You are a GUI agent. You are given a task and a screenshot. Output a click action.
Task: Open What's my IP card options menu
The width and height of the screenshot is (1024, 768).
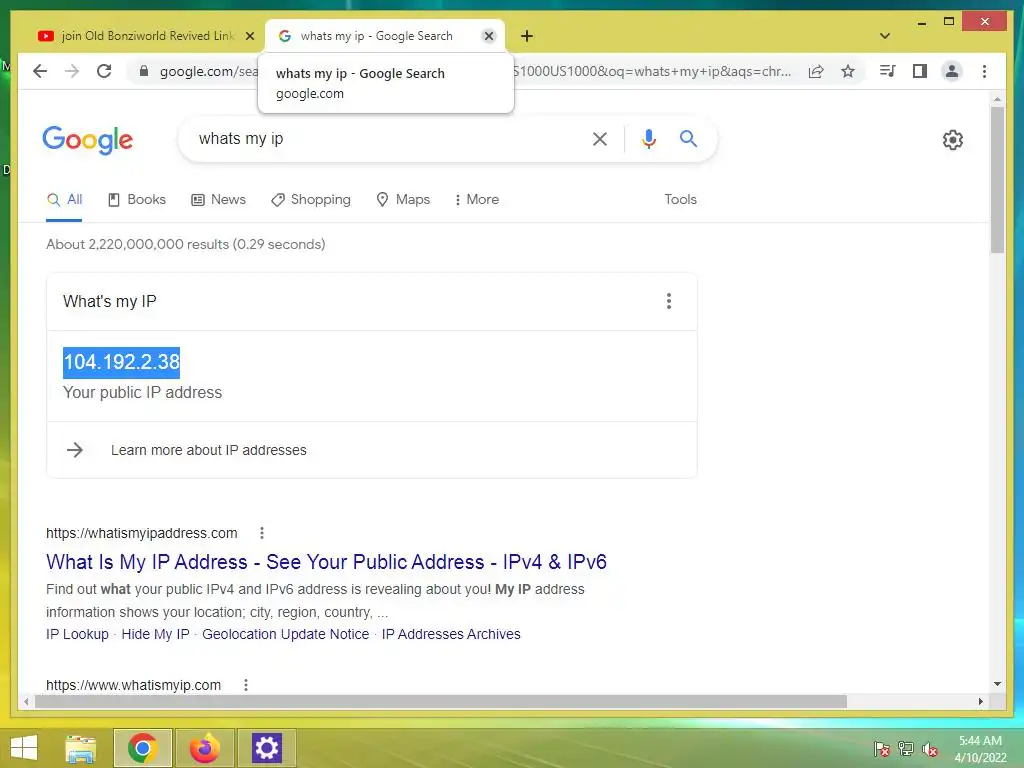[x=668, y=301]
